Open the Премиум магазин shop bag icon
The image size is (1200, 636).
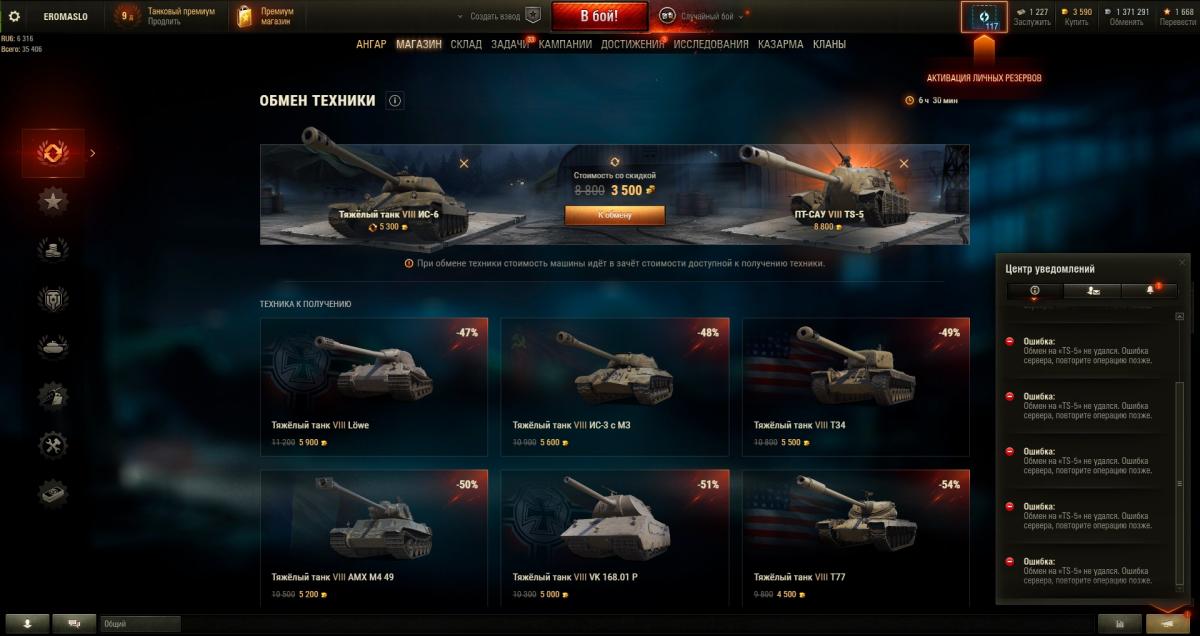tap(244, 16)
